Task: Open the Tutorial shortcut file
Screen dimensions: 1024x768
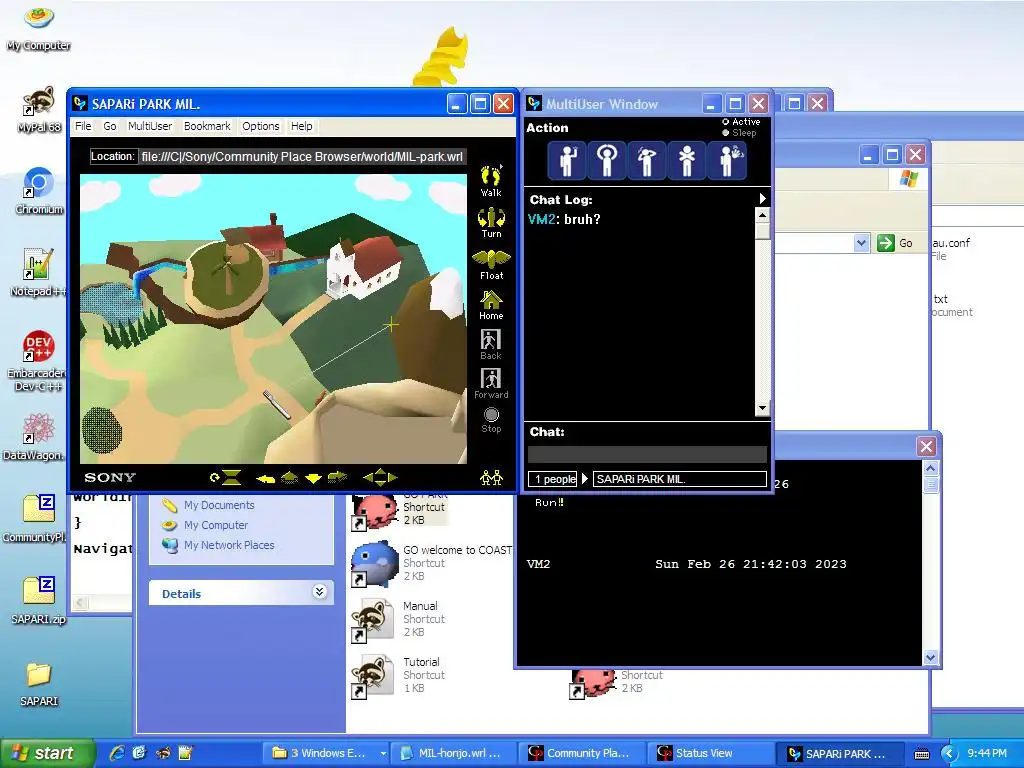Action: [398, 675]
